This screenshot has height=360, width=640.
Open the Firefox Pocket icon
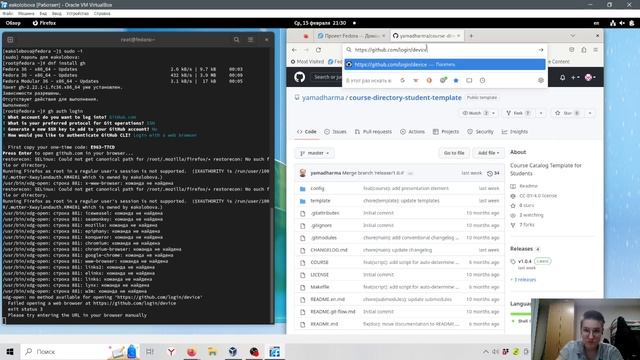coord(571,50)
